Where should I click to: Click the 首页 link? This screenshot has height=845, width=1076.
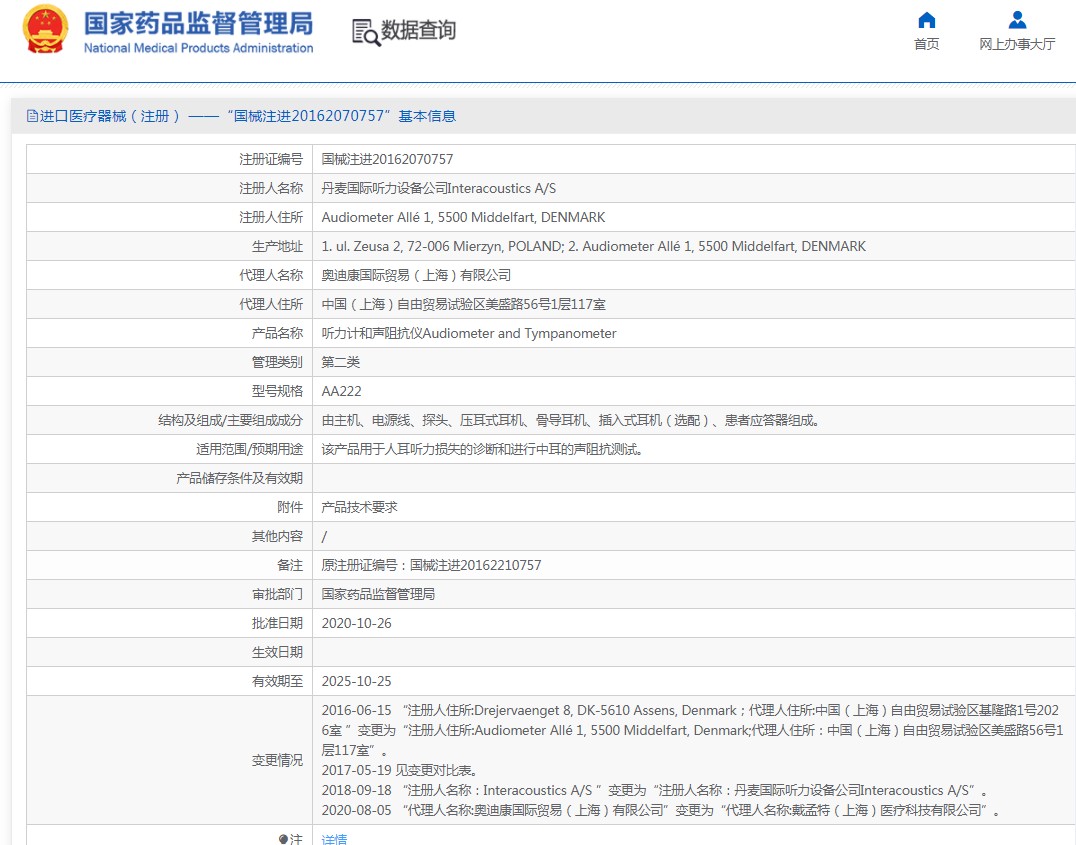pyautogui.click(x=926, y=44)
